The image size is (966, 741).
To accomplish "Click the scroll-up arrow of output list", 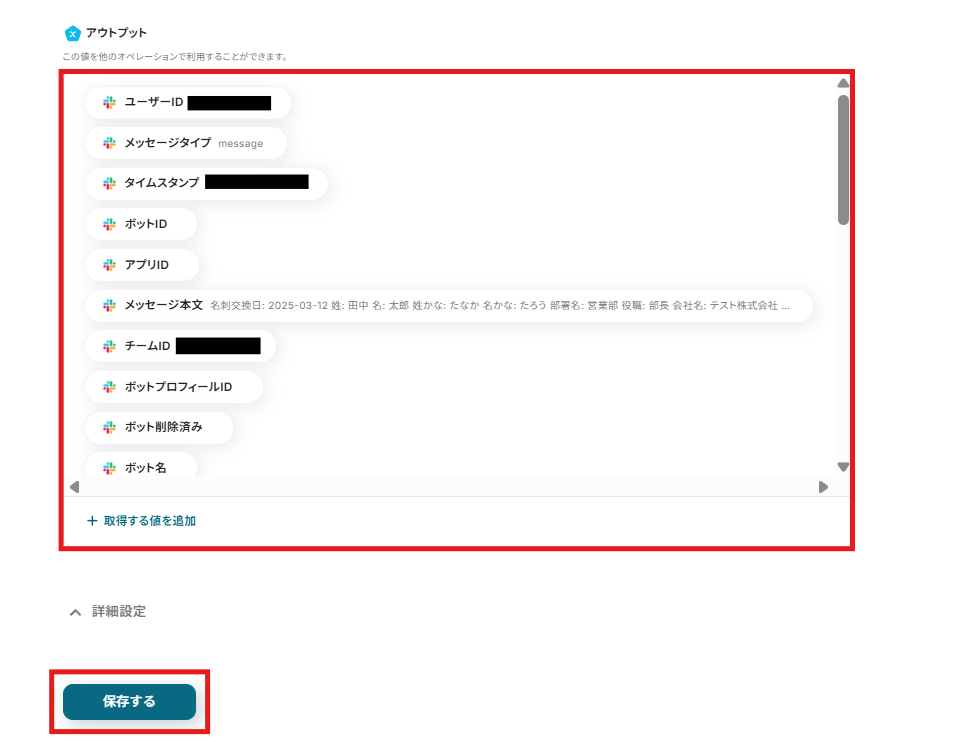I will click(843, 83).
